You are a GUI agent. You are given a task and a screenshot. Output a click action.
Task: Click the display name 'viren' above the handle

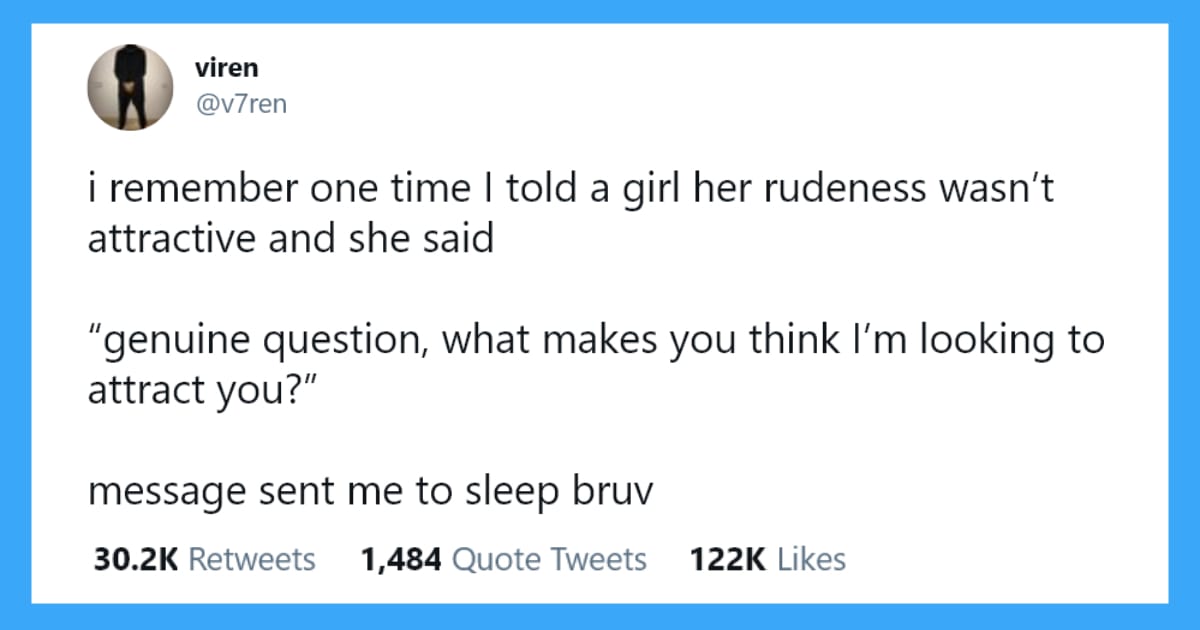(x=228, y=68)
